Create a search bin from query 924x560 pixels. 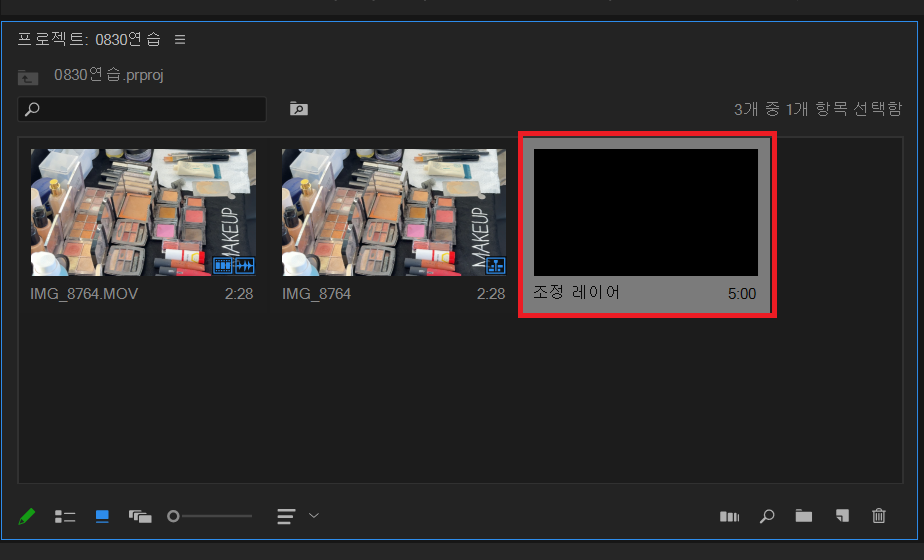pyautogui.click(x=299, y=108)
